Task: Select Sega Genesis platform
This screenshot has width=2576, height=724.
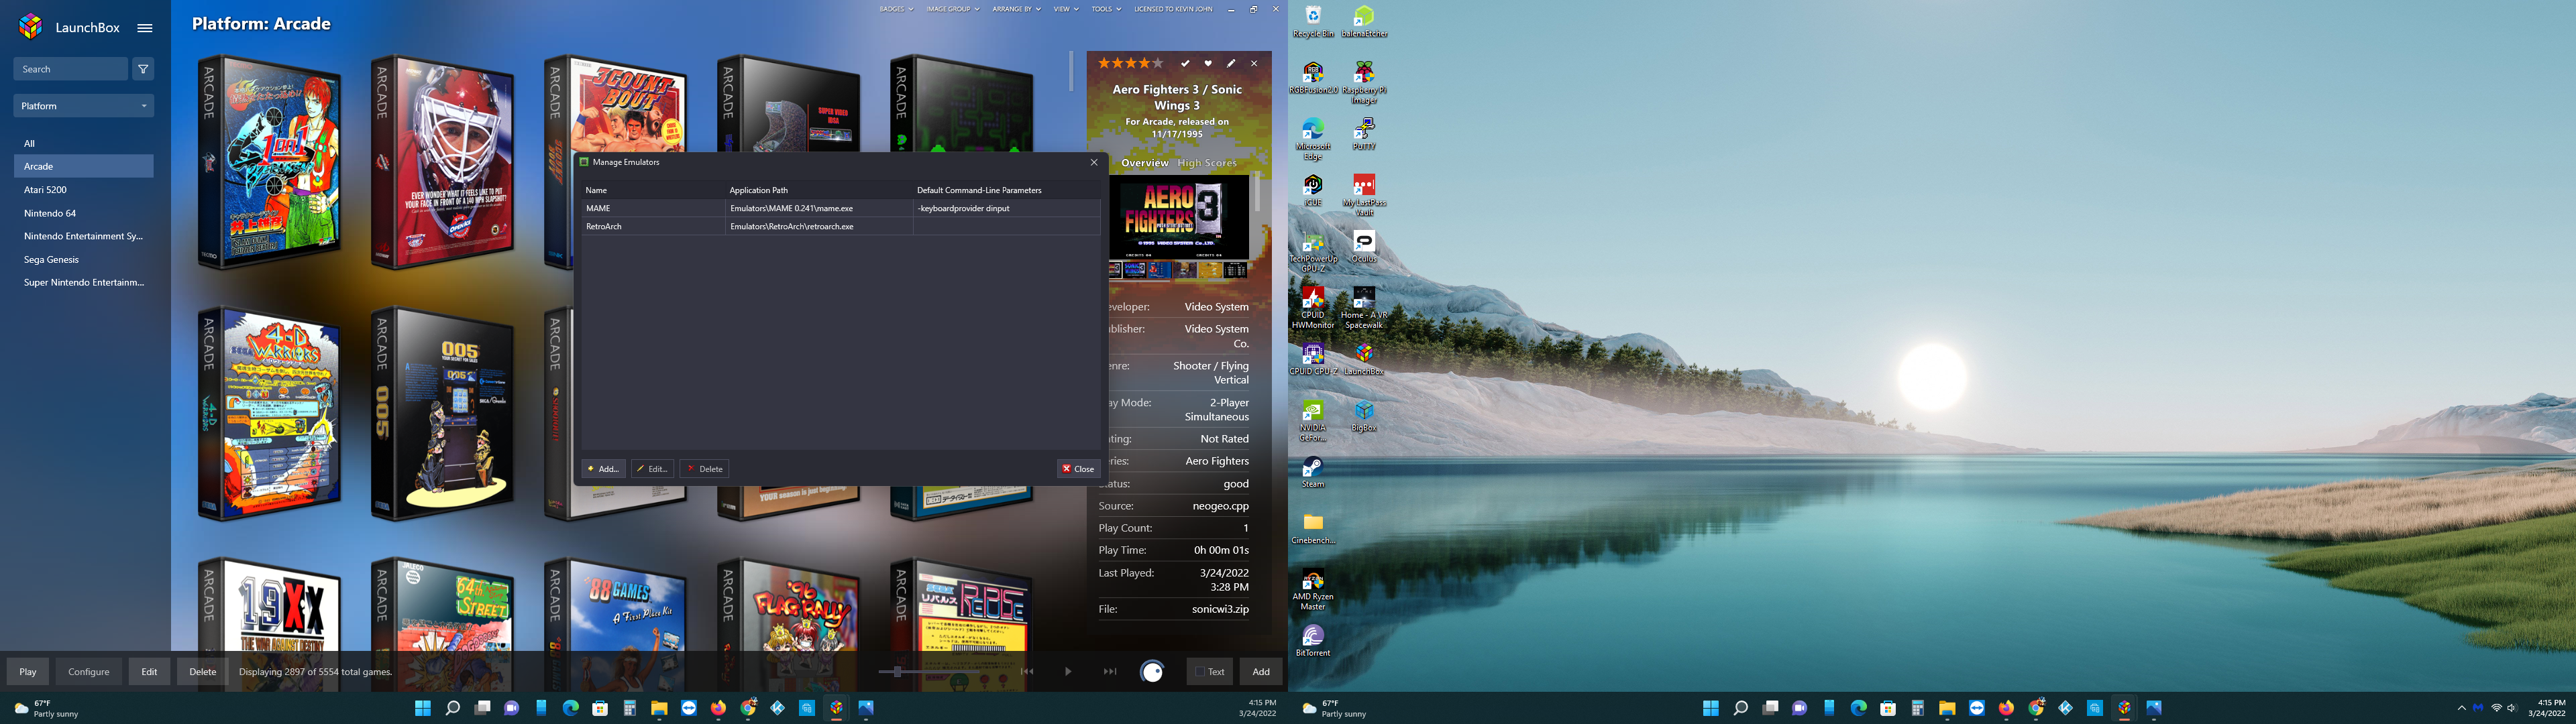Action: (84, 259)
